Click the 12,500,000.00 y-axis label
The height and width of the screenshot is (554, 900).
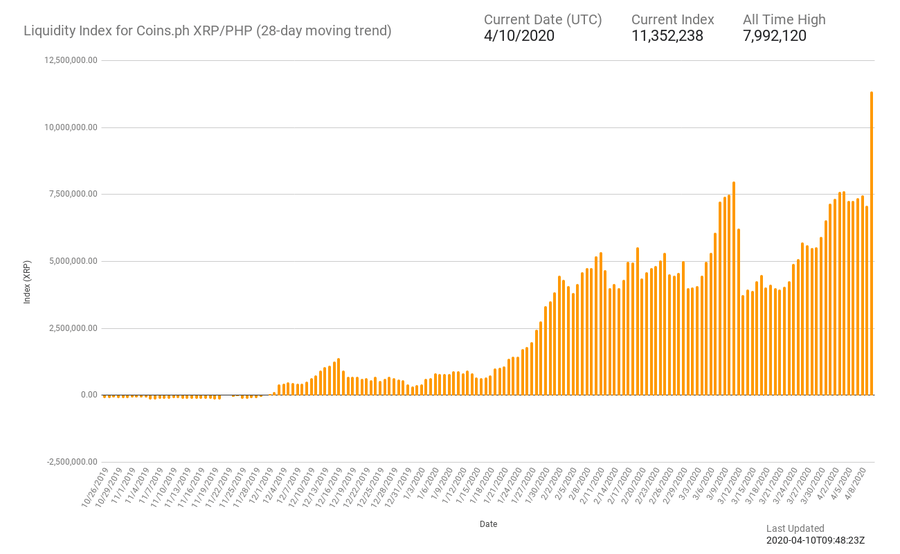(x=71, y=60)
